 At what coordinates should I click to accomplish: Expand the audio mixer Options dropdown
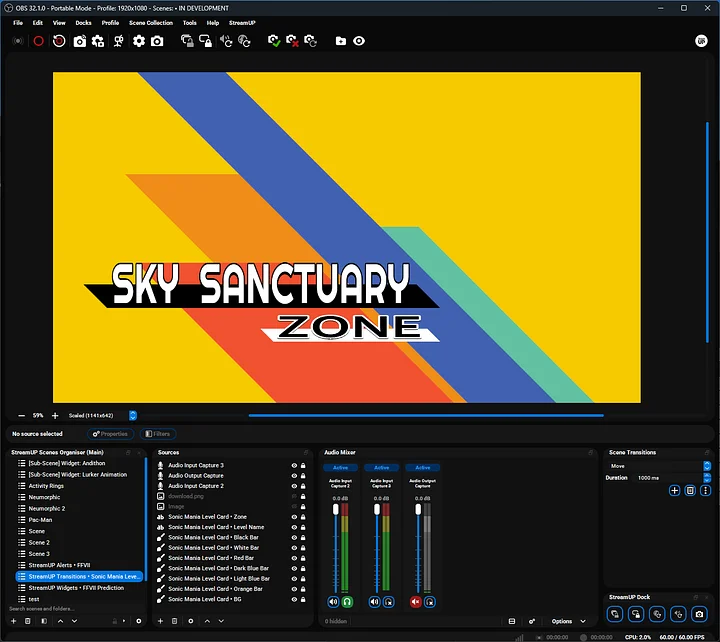[568, 621]
